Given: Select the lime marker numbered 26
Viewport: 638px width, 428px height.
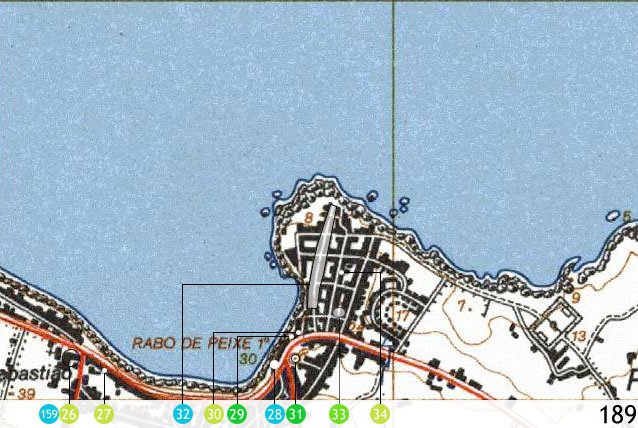Looking at the screenshot, I should 69,414.
